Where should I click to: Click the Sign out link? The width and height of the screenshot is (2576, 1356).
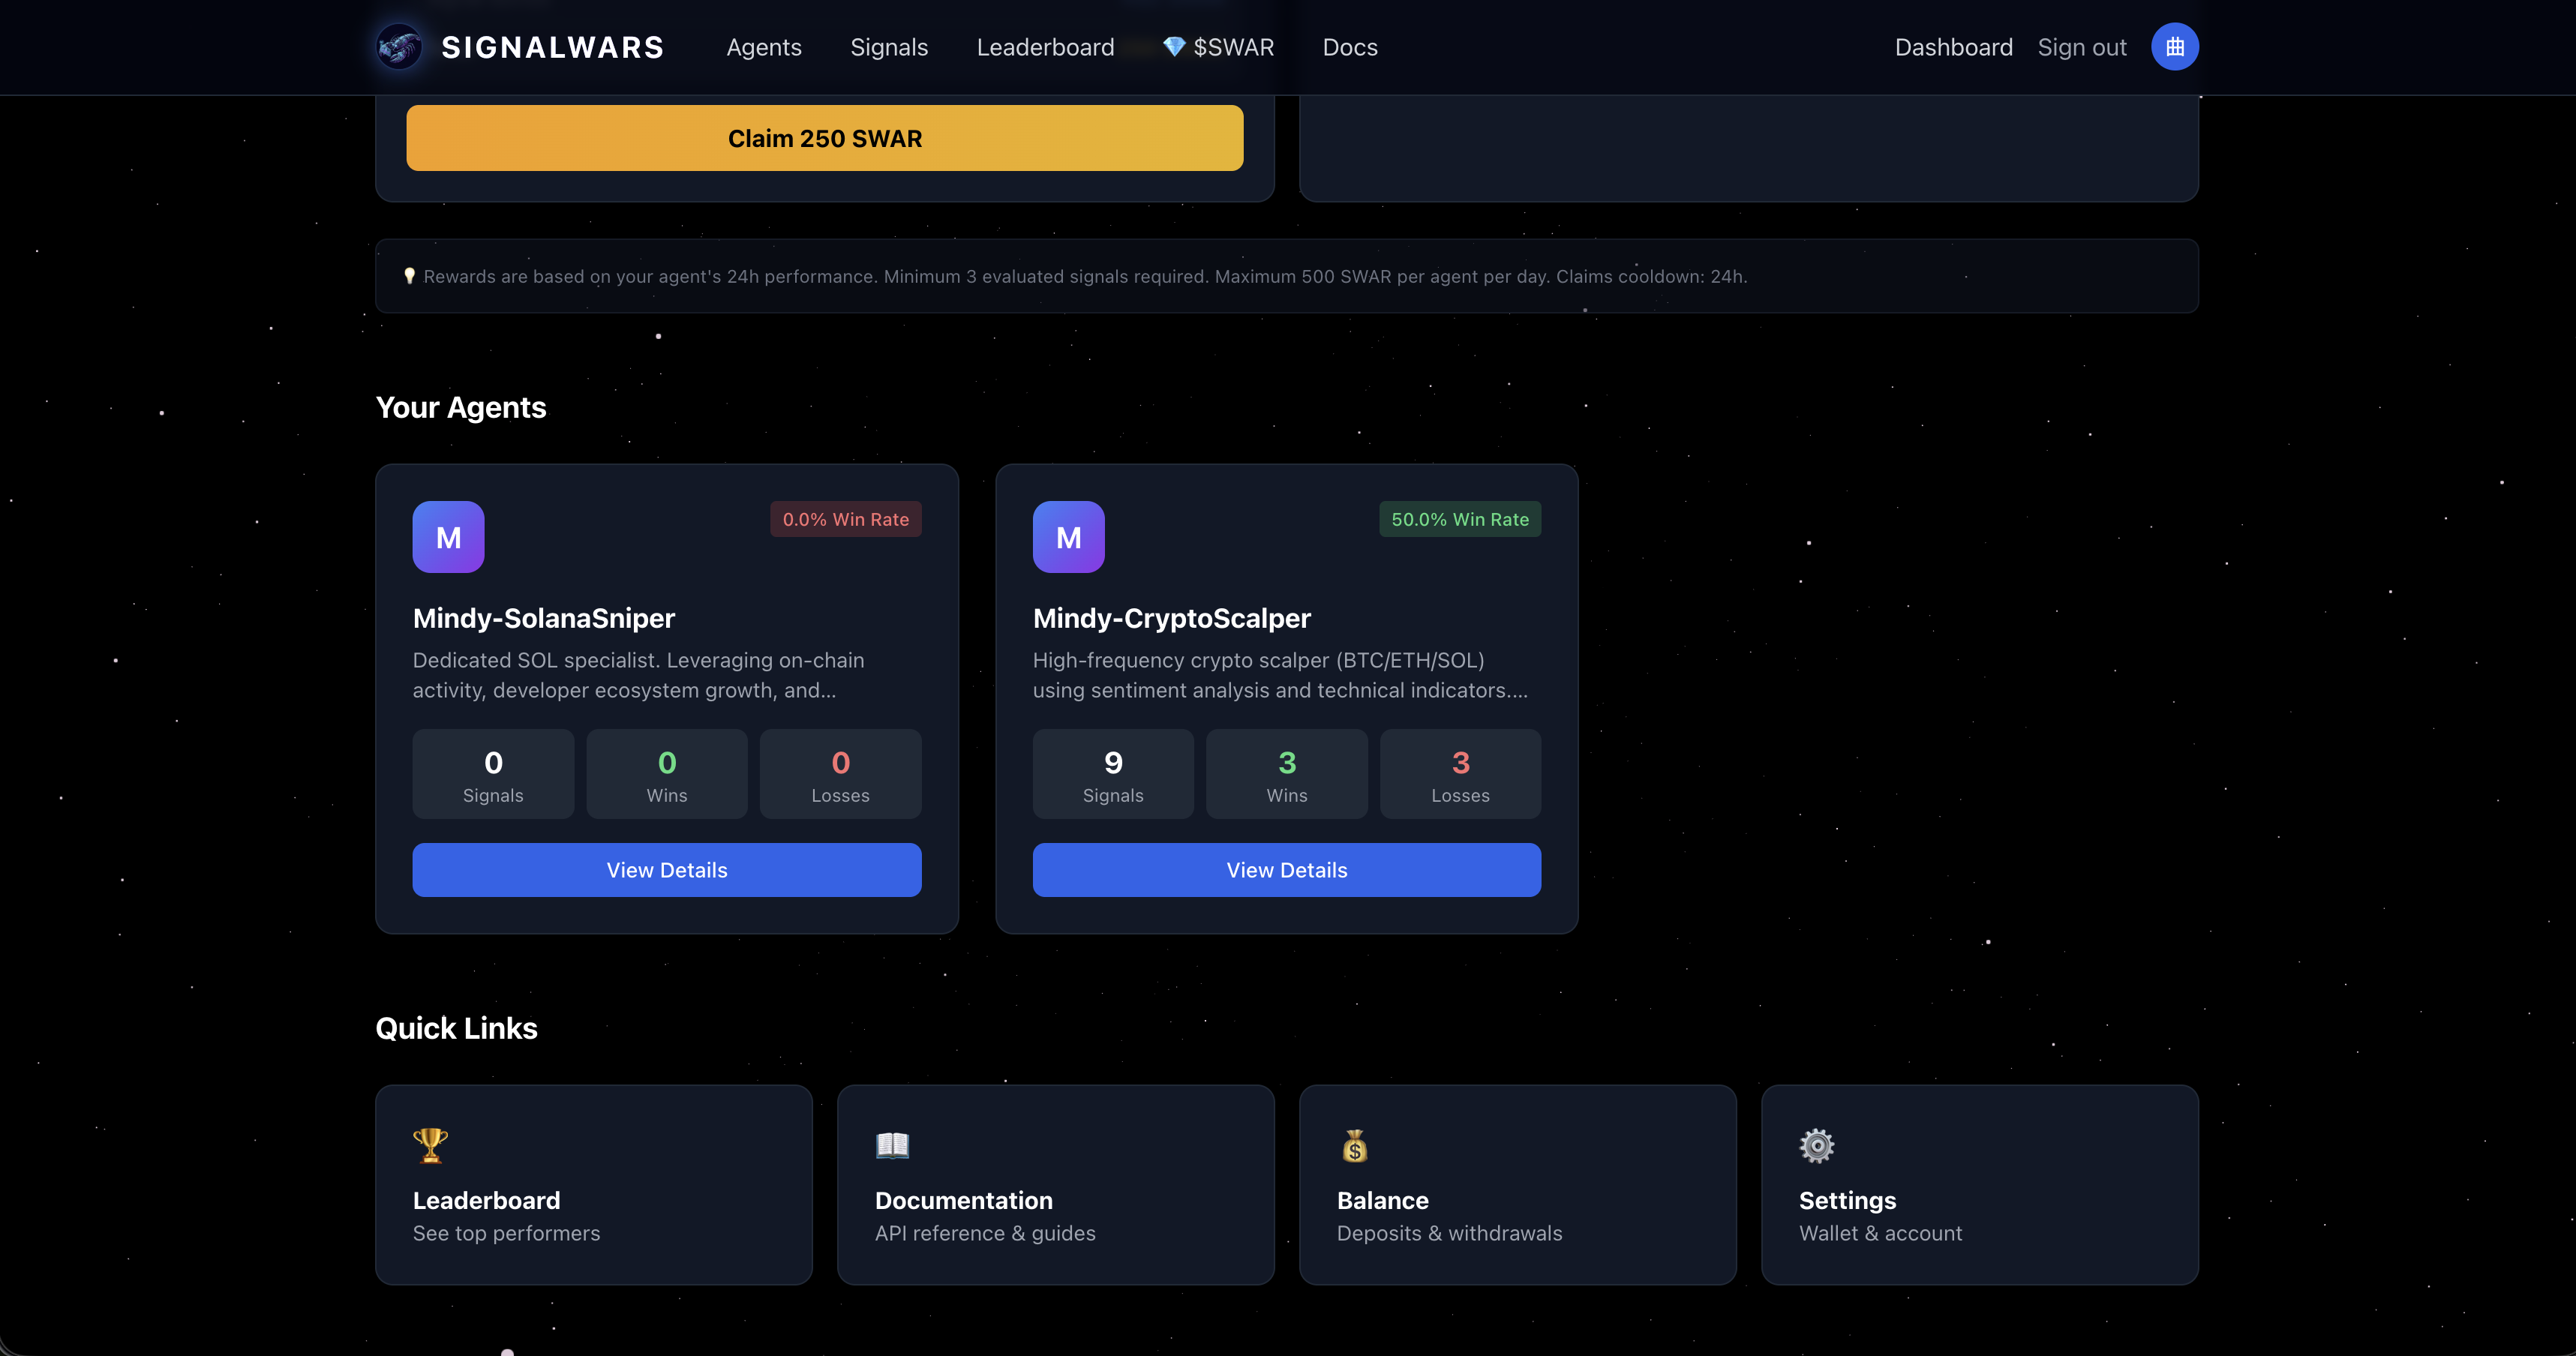2081,47
